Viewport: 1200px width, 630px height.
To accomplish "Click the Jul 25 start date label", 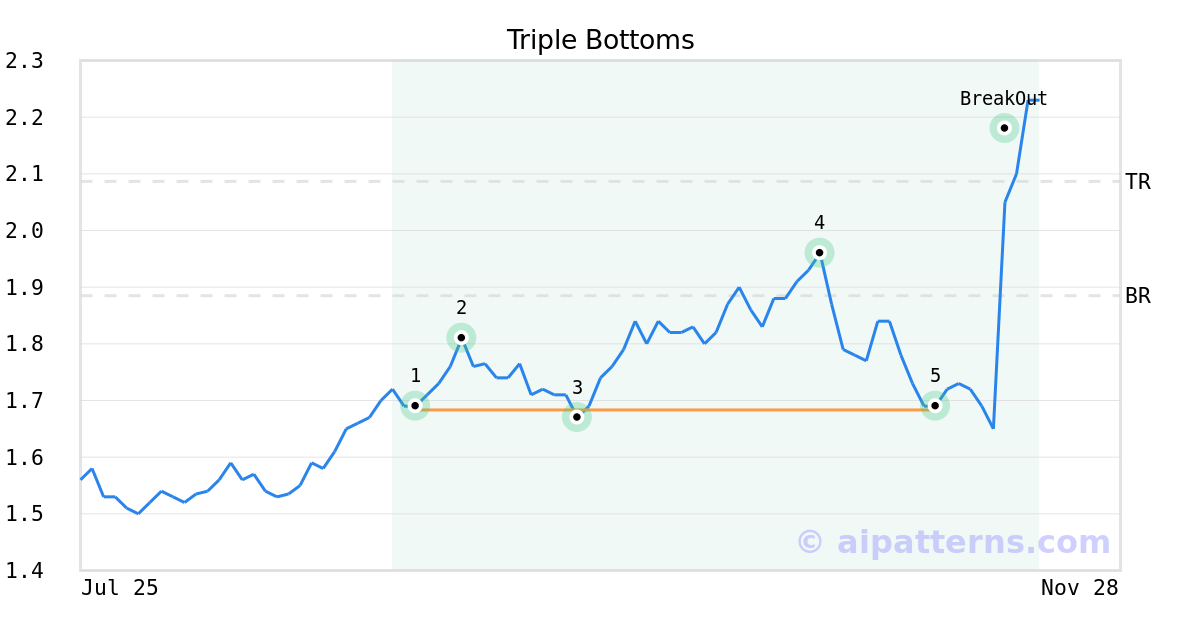I will [x=120, y=588].
